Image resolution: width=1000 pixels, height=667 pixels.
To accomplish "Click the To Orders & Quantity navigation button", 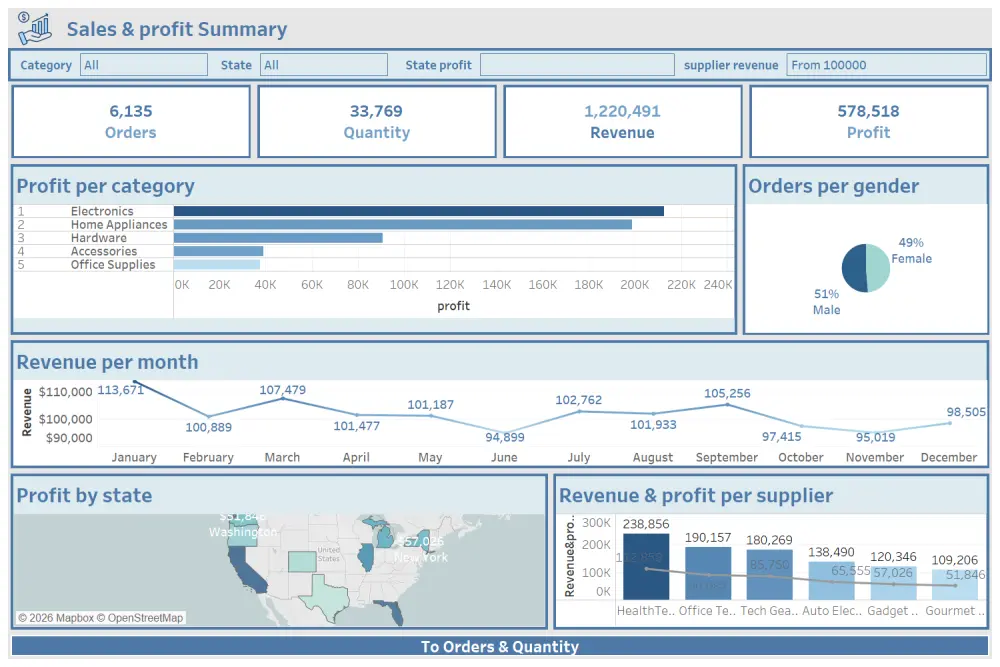I will pyautogui.click(x=500, y=647).
